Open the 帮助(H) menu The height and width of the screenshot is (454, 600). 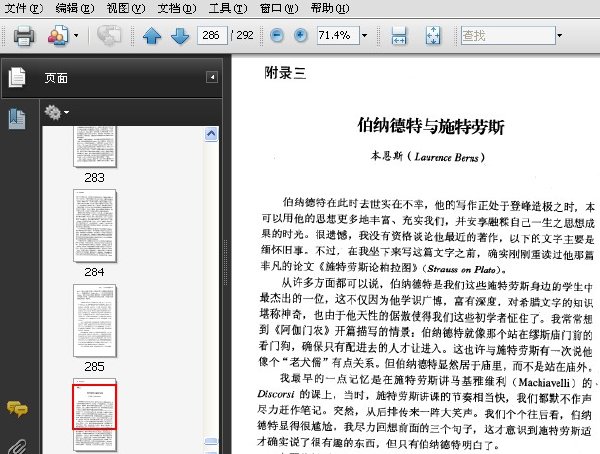(329, 8)
